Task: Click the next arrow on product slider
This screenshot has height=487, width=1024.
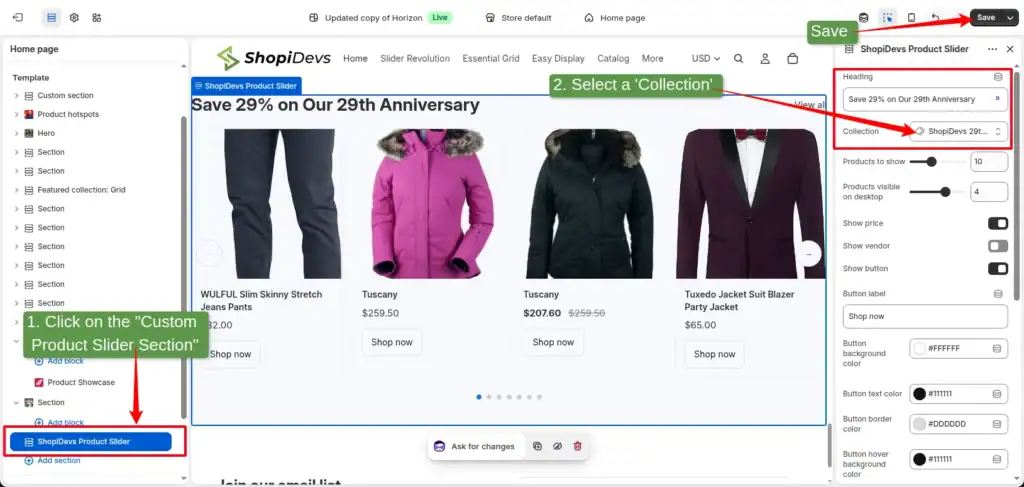Action: 809,253
